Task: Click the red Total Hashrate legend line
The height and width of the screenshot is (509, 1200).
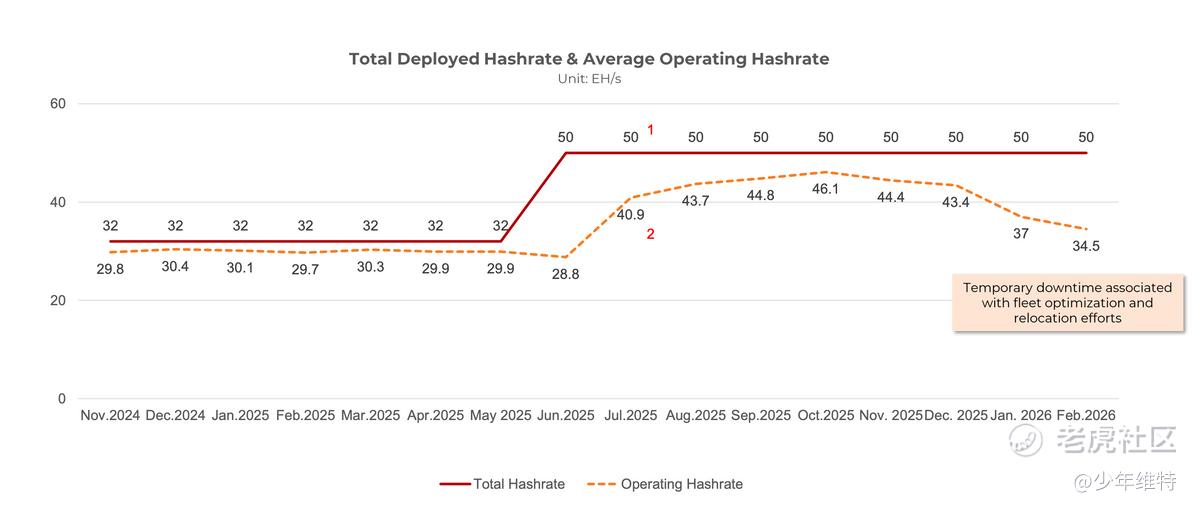Action: coord(455,484)
